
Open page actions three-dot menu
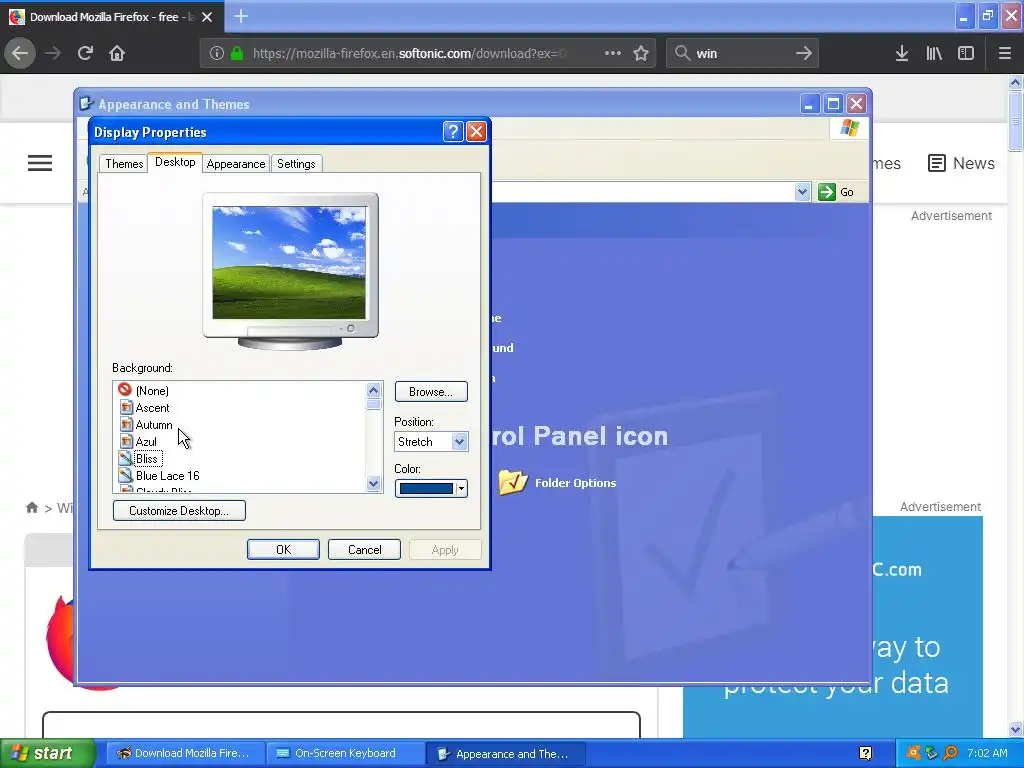pos(613,53)
